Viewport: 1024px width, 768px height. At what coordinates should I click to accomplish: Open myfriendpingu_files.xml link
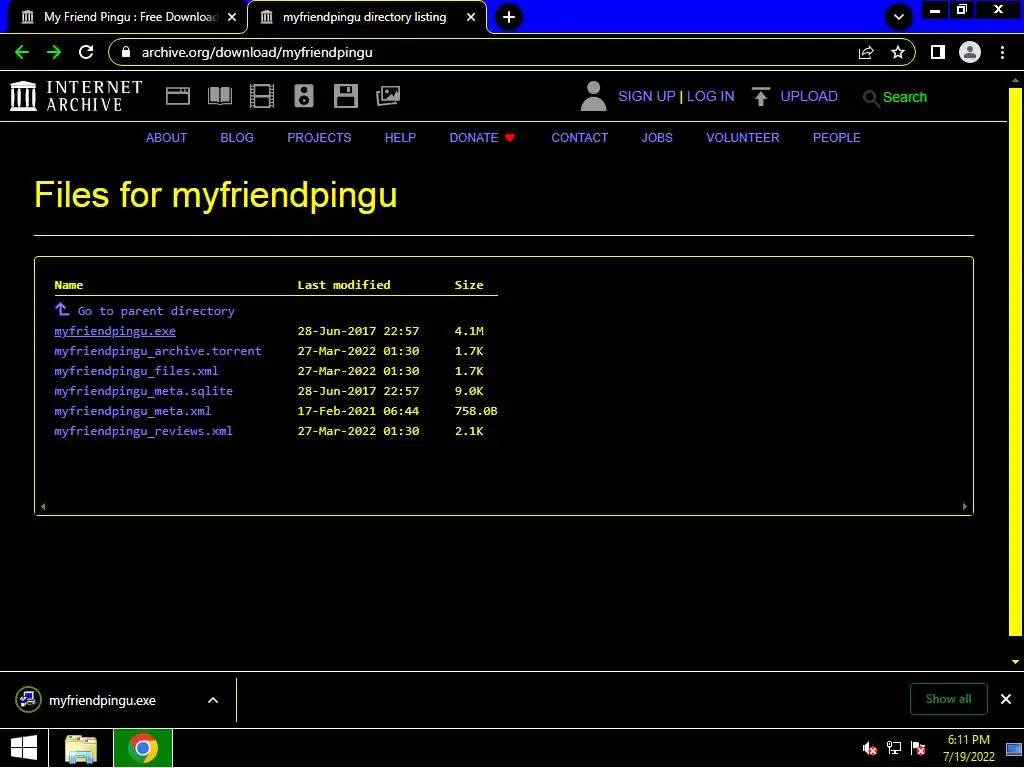click(x=136, y=371)
